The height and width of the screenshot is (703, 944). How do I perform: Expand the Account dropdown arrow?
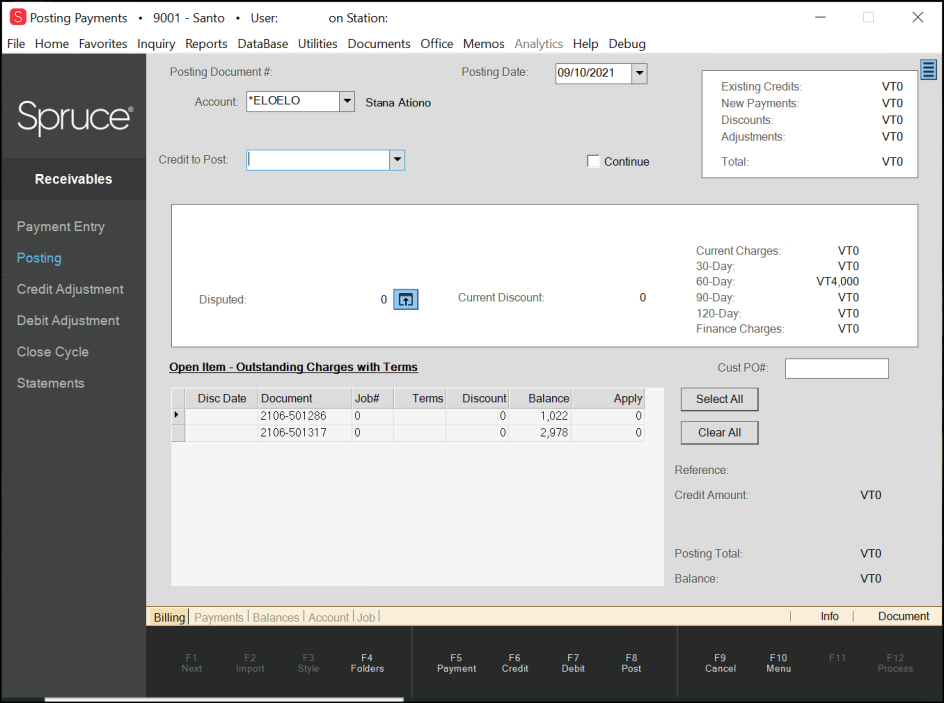(347, 101)
